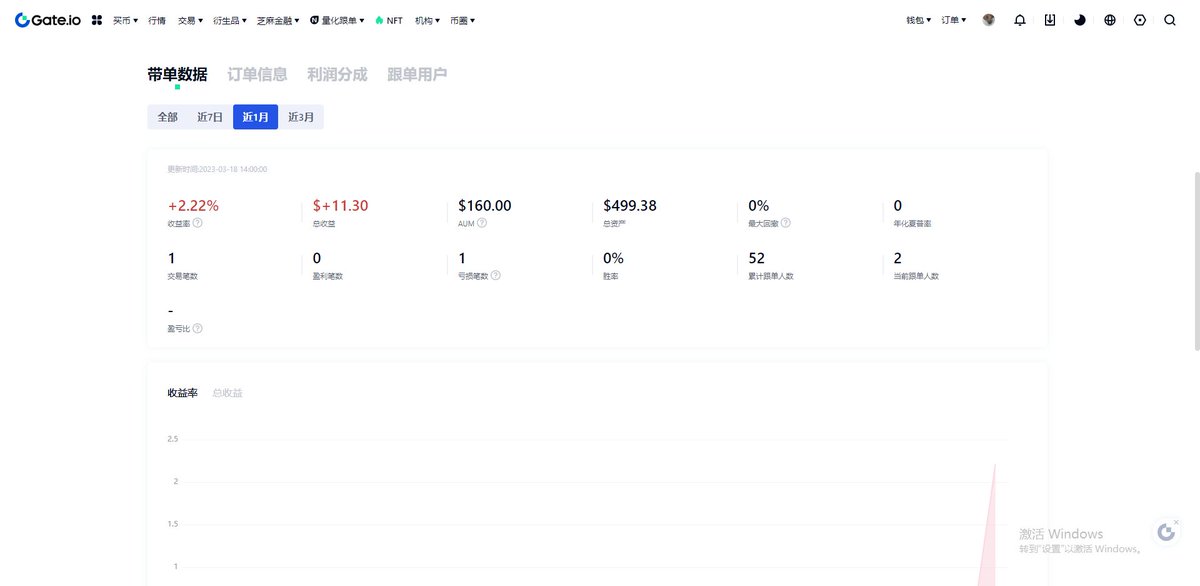Expand the 机构 dropdown menu

coord(428,20)
